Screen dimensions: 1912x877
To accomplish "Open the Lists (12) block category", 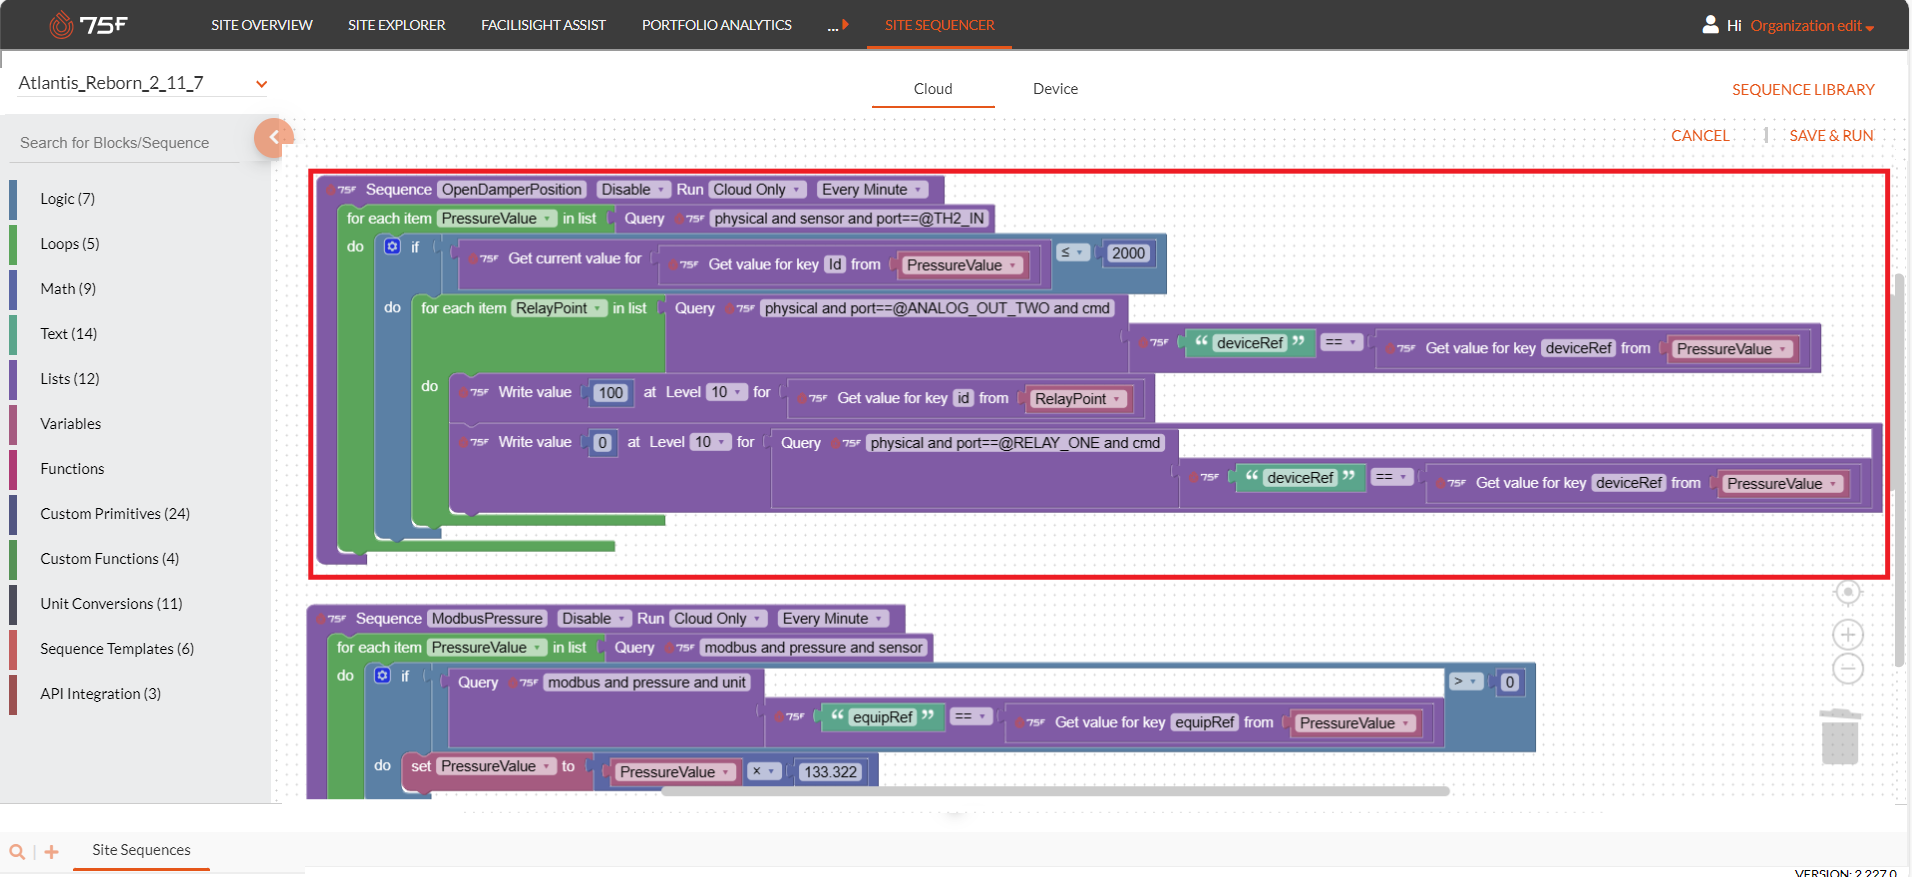I will click(70, 379).
